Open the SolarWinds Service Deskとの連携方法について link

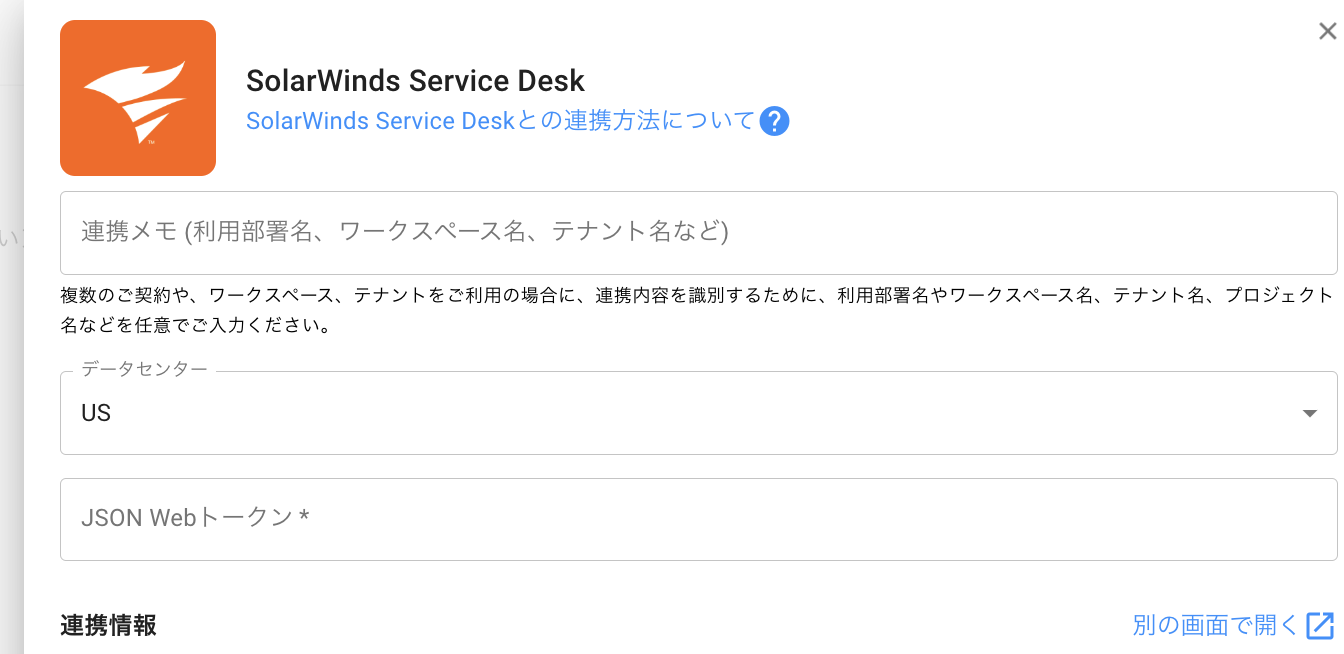500,121
